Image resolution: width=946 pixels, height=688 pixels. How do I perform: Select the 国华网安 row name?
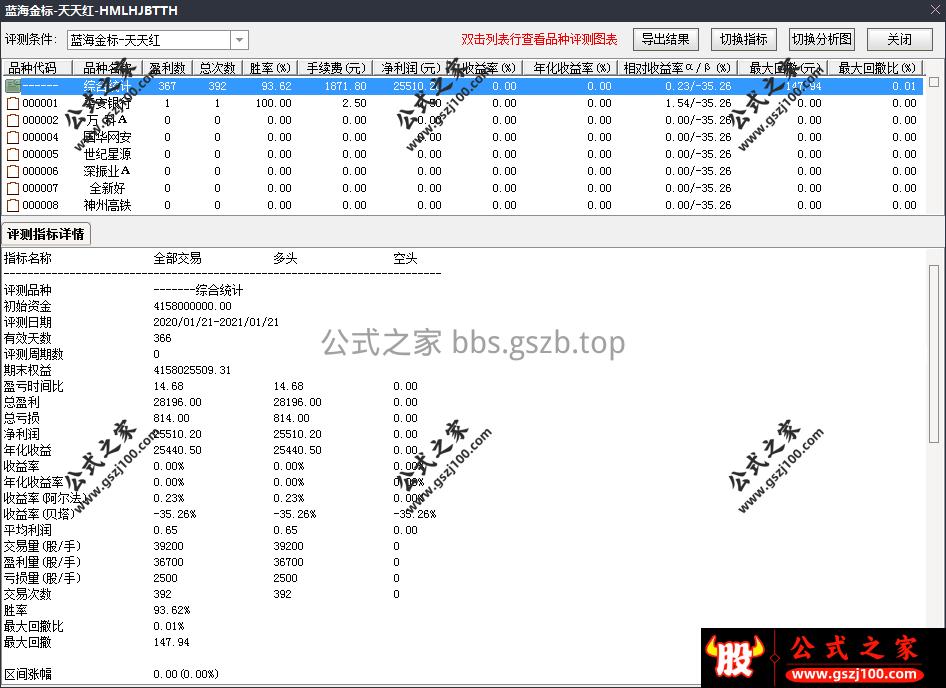point(107,137)
